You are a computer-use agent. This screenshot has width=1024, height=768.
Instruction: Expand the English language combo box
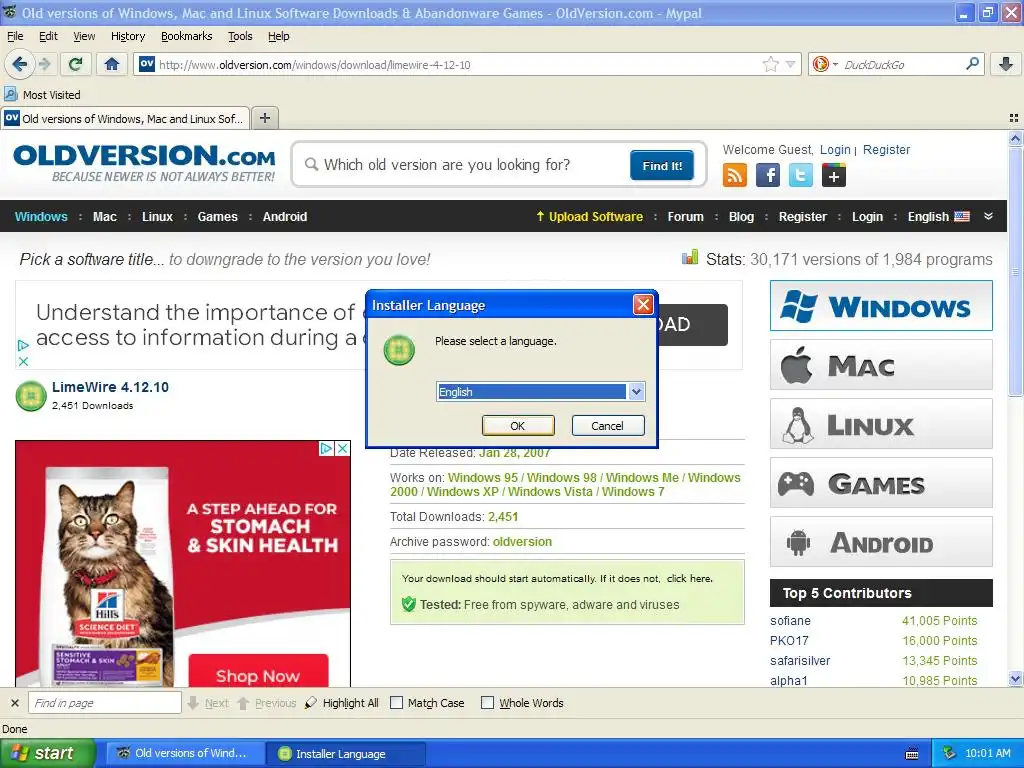(x=637, y=391)
